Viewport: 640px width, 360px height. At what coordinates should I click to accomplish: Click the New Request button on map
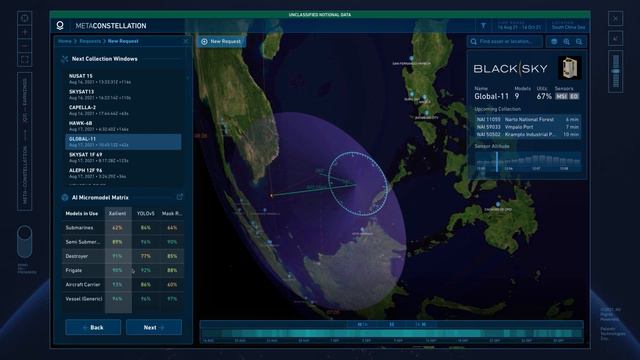click(221, 41)
